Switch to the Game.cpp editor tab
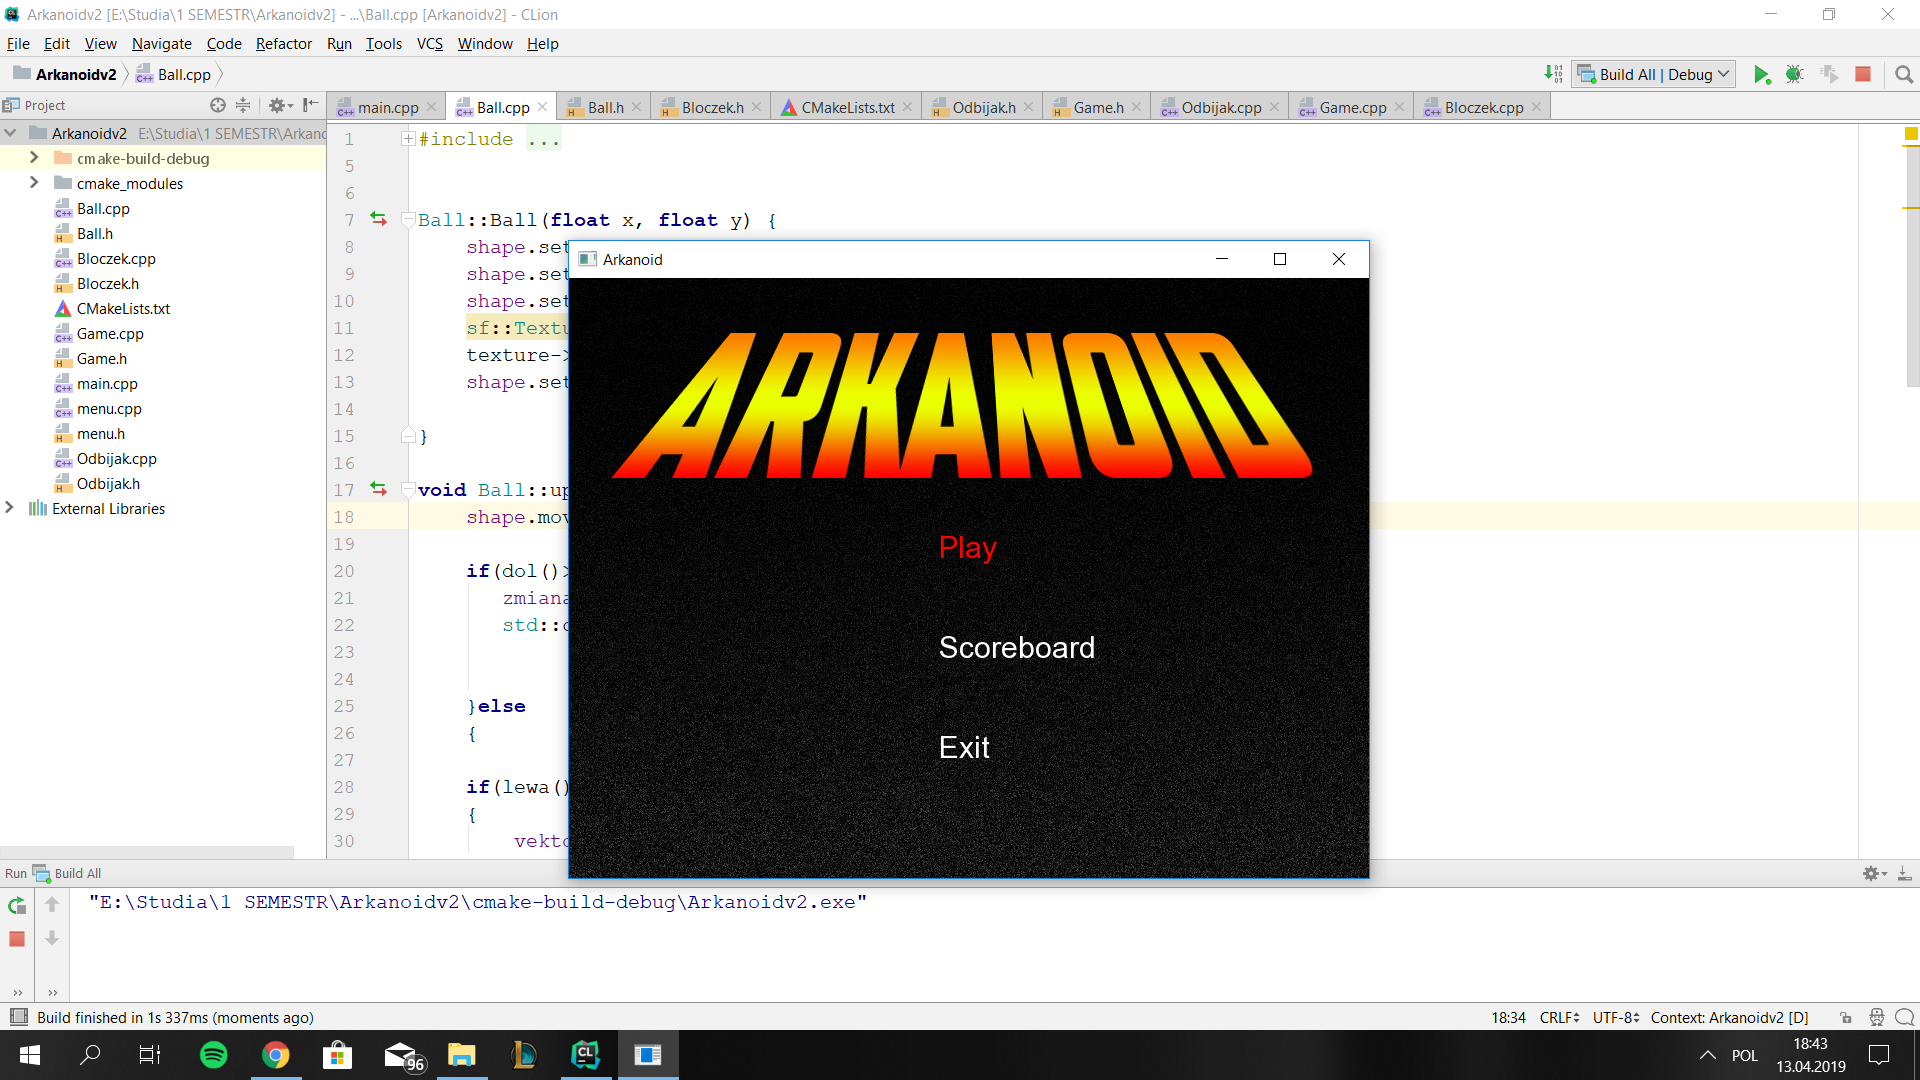Viewport: 1920px width, 1080px height. click(x=1350, y=107)
